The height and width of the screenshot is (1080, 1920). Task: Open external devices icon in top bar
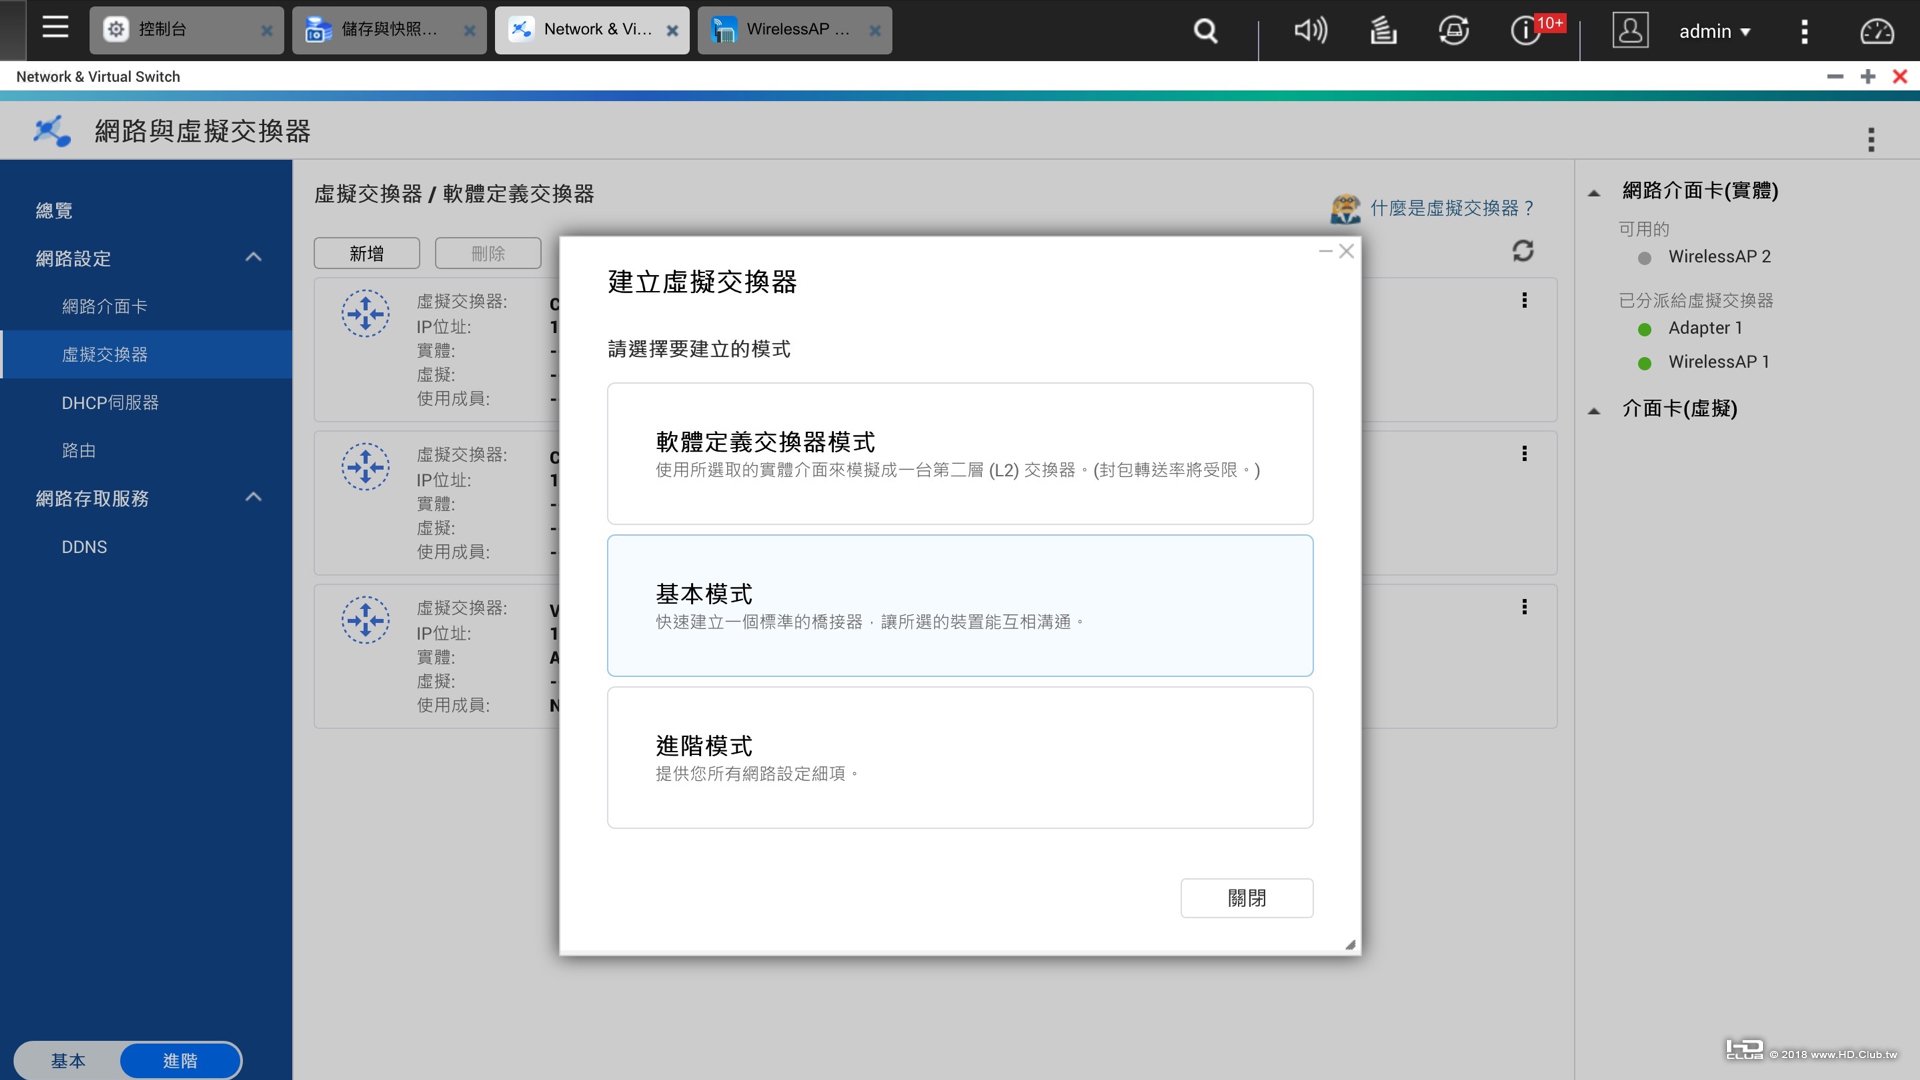point(1453,31)
